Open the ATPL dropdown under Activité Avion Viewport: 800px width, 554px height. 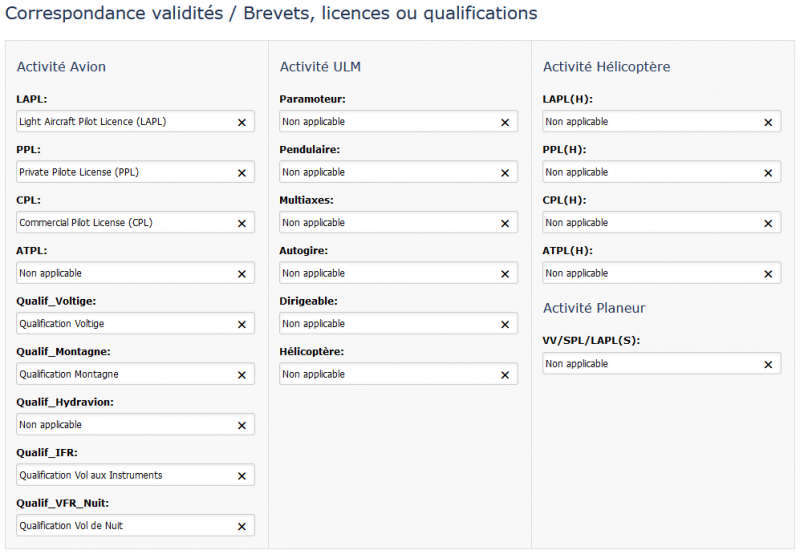(x=120, y=273)
